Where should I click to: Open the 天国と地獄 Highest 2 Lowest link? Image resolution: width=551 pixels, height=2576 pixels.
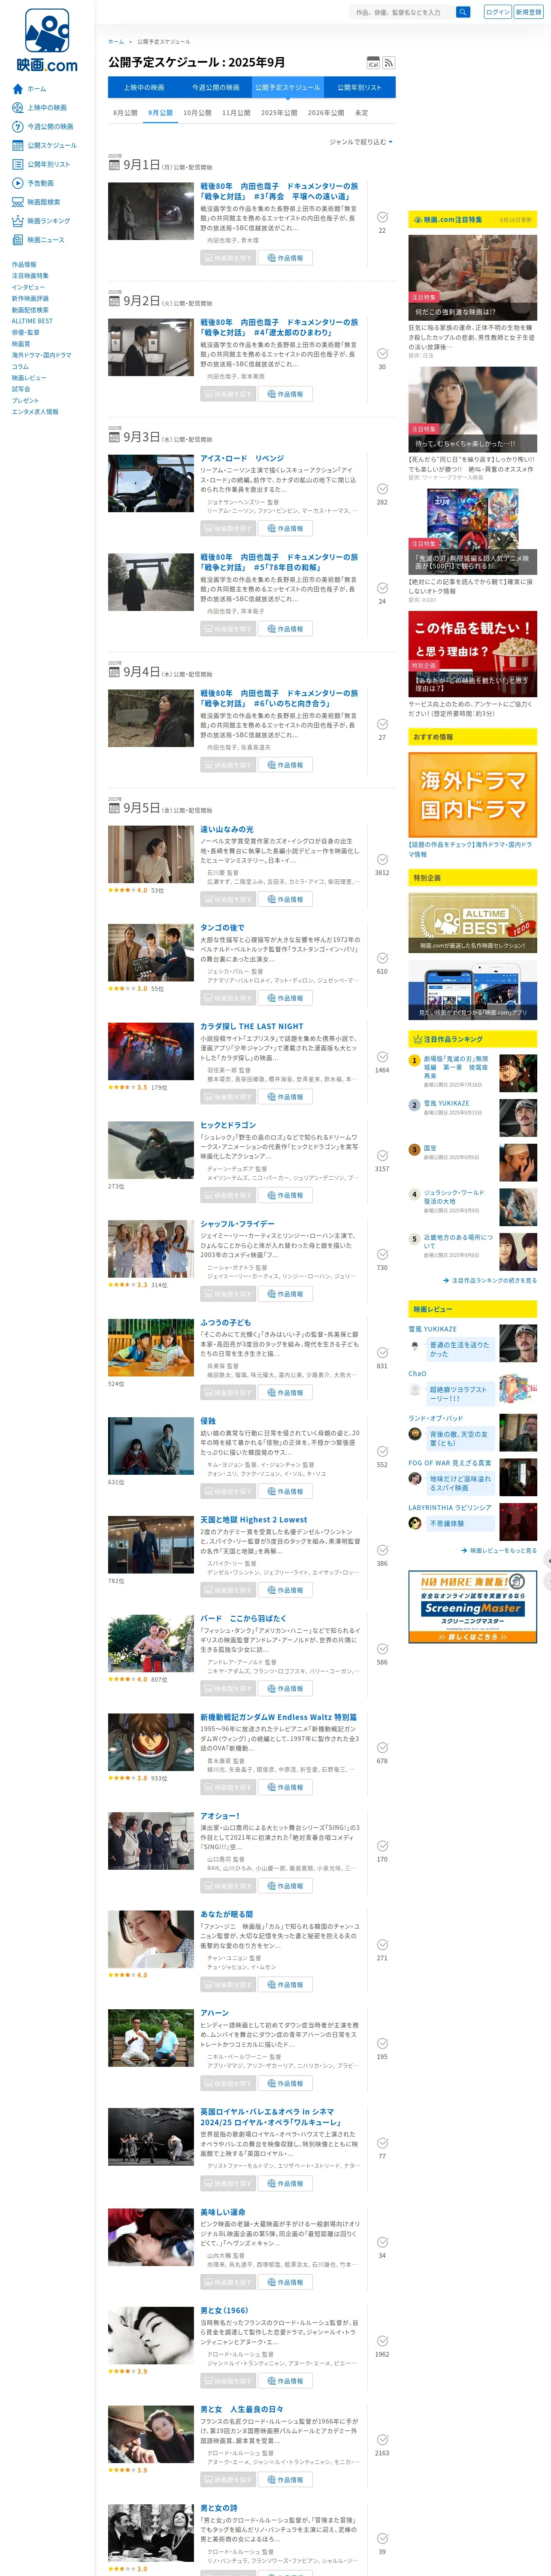point(253,1519)
